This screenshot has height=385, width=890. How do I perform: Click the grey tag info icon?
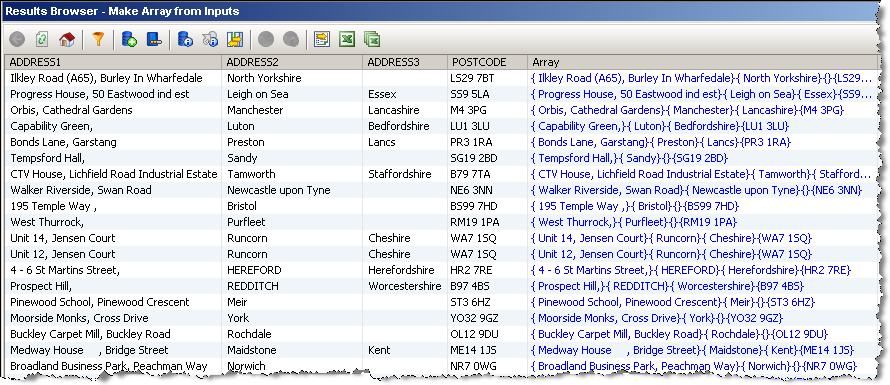[210, 39]
